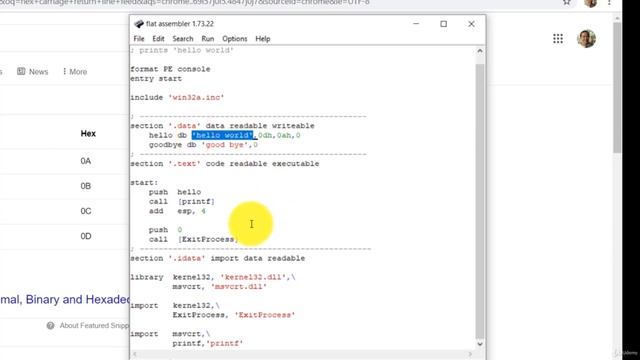Close the flat assembler window
Screen dimensions: 640x360
[471, 24]
